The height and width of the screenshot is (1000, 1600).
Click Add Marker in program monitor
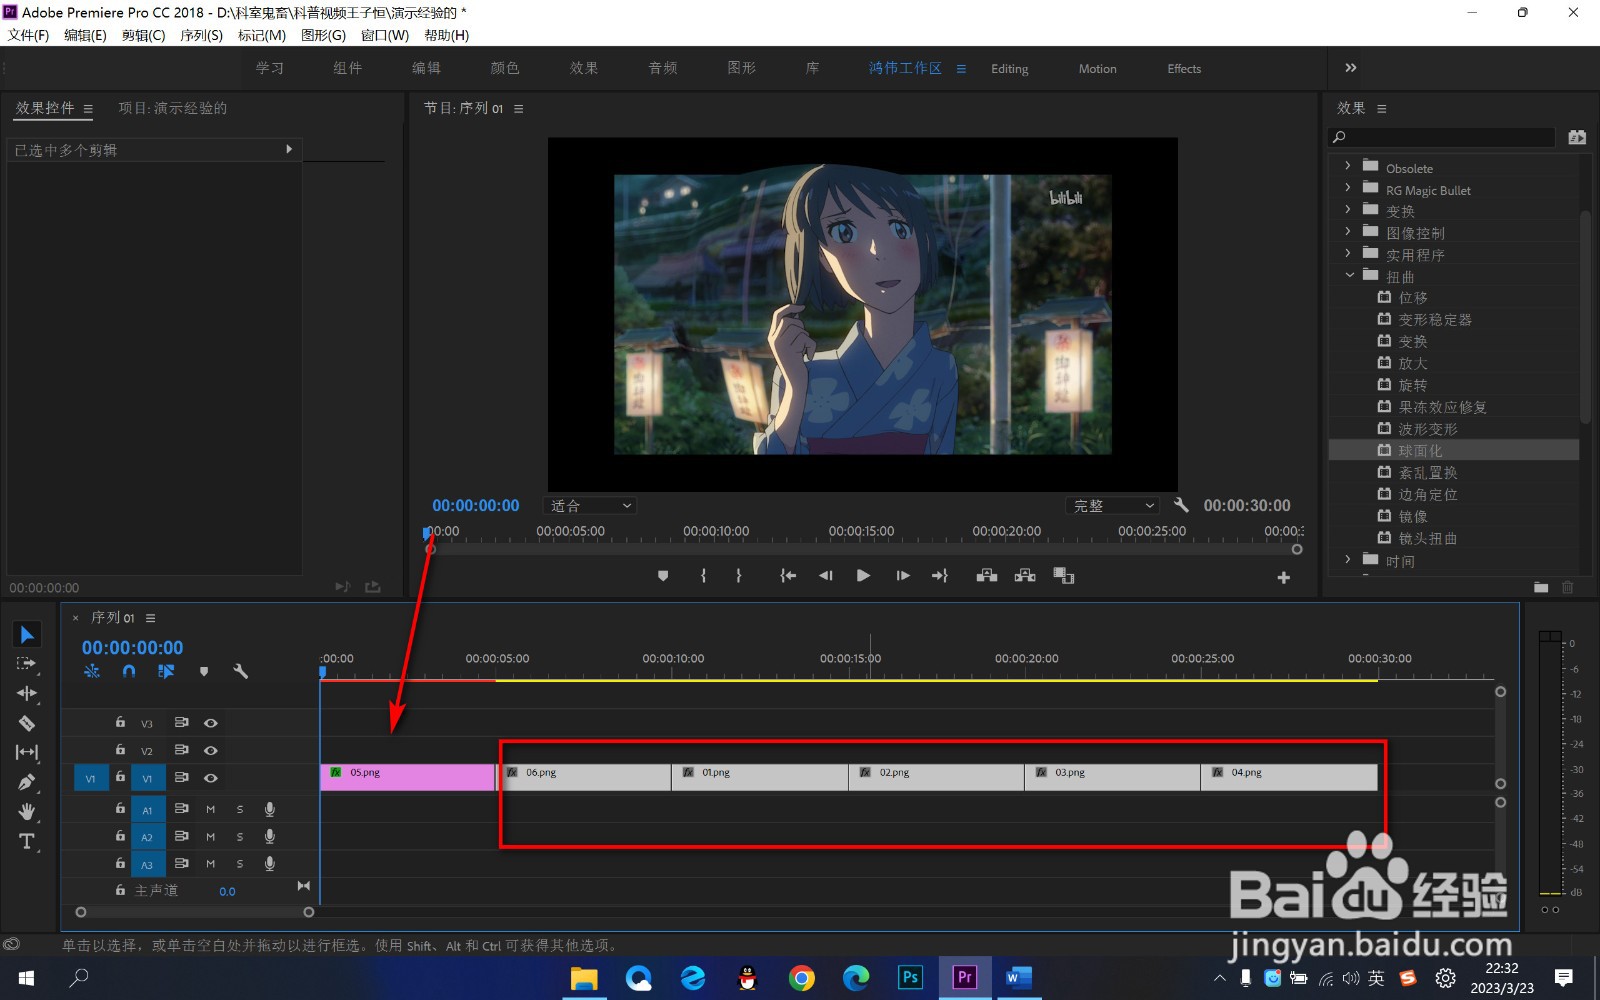click(x=663, y=576)
